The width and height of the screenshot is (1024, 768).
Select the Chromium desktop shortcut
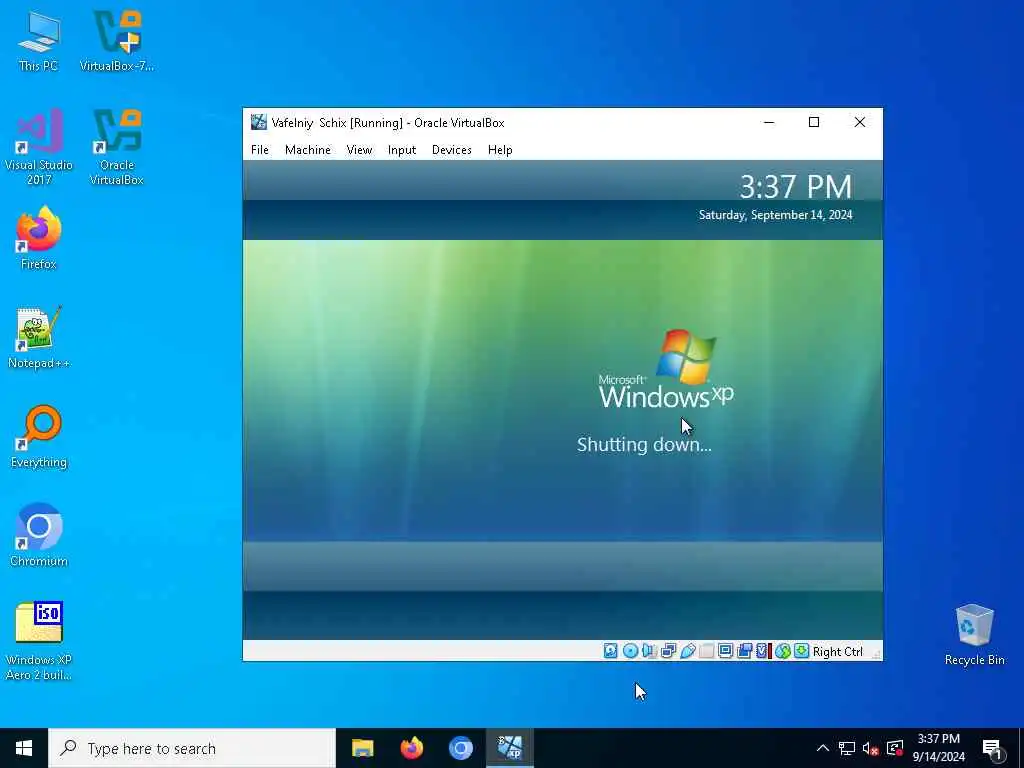39,536
